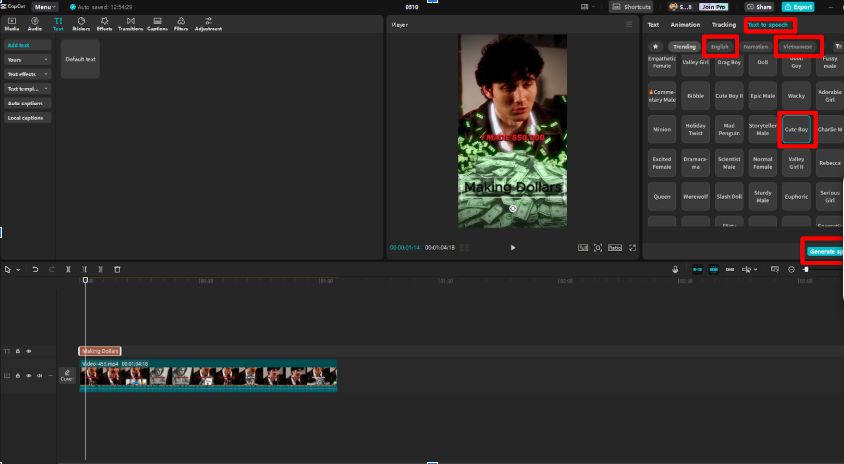Select the Making Dollars text clip

100,351
